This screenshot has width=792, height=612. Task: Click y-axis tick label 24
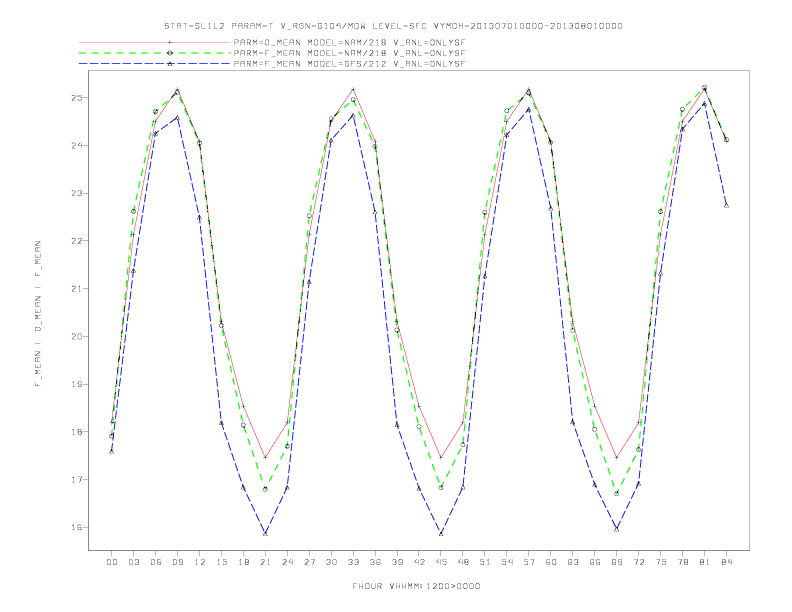tap(77, 145)
